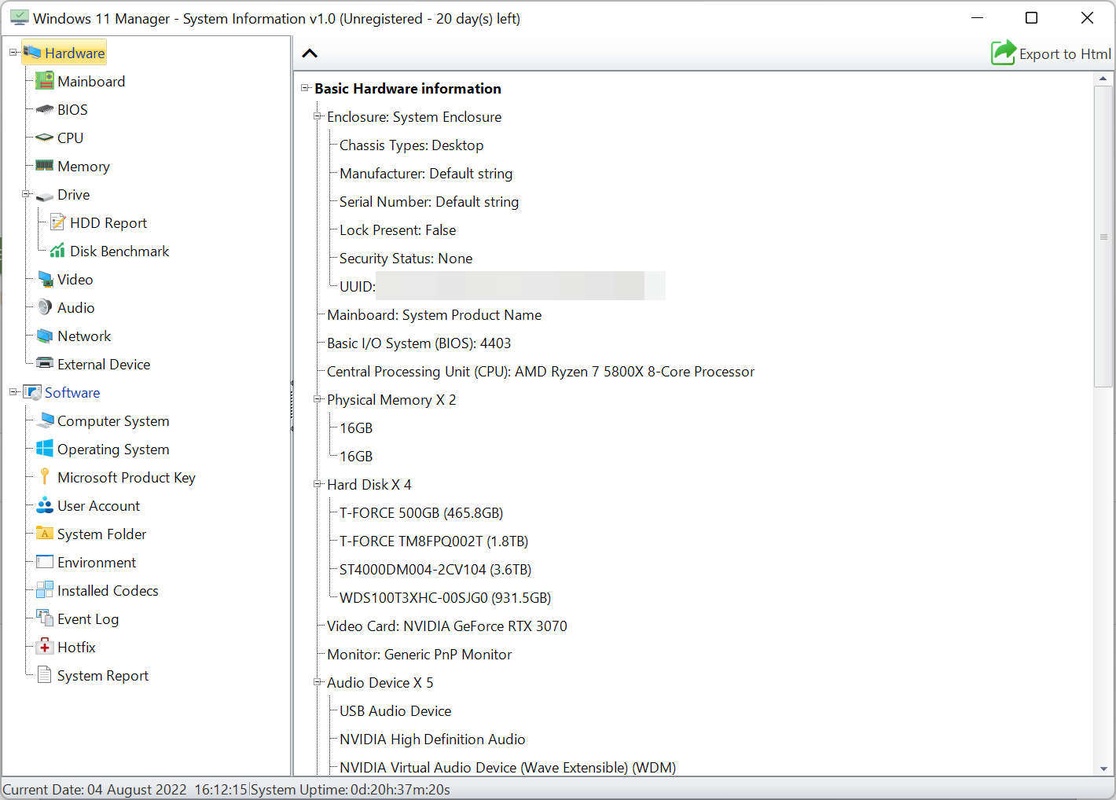
Task: Click the scroll down arrow of details pane
Action: coord(1104,768)
